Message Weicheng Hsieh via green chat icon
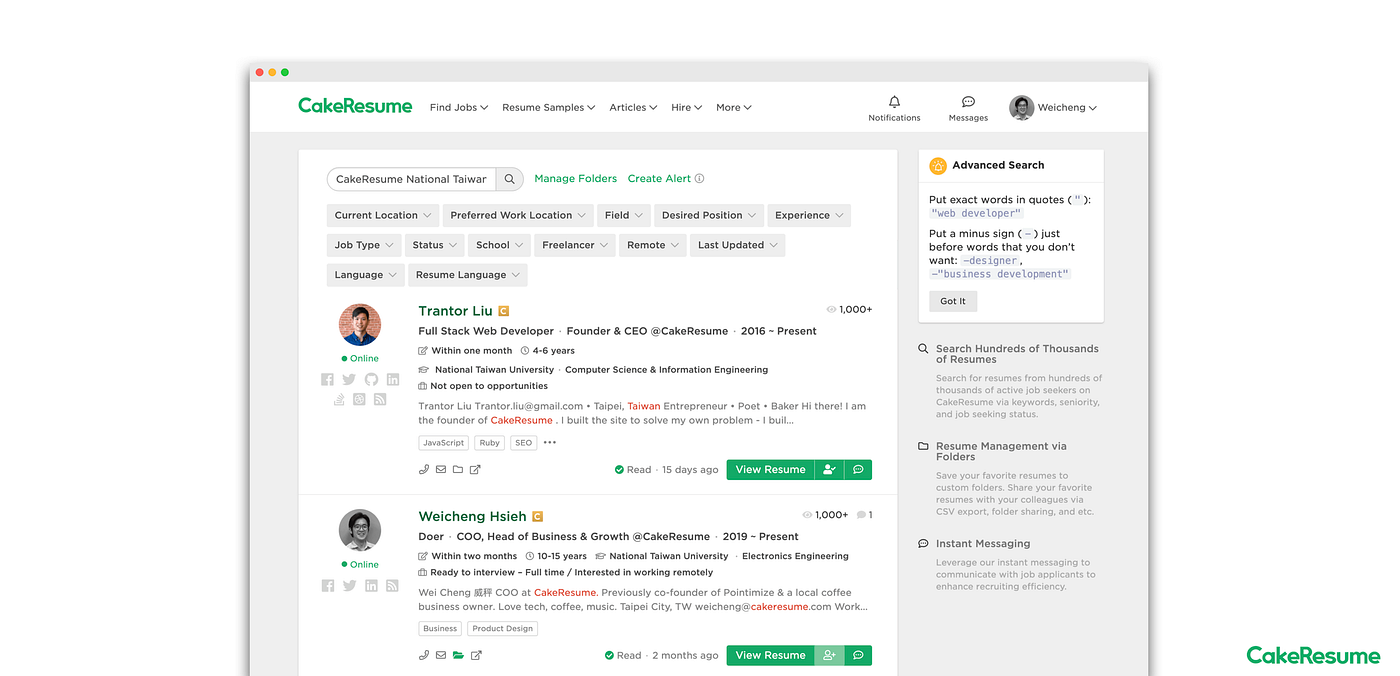Screen dimensions: 1400x676 pos(858,656)
